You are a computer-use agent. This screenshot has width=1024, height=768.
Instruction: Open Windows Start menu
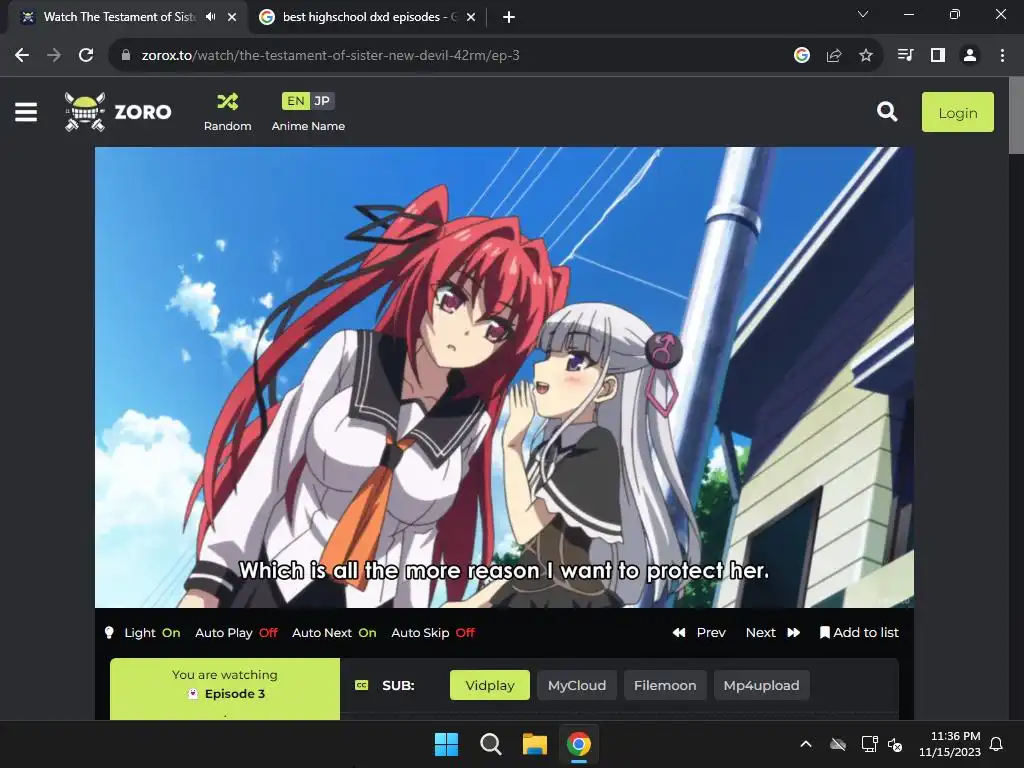click(447, 744)
